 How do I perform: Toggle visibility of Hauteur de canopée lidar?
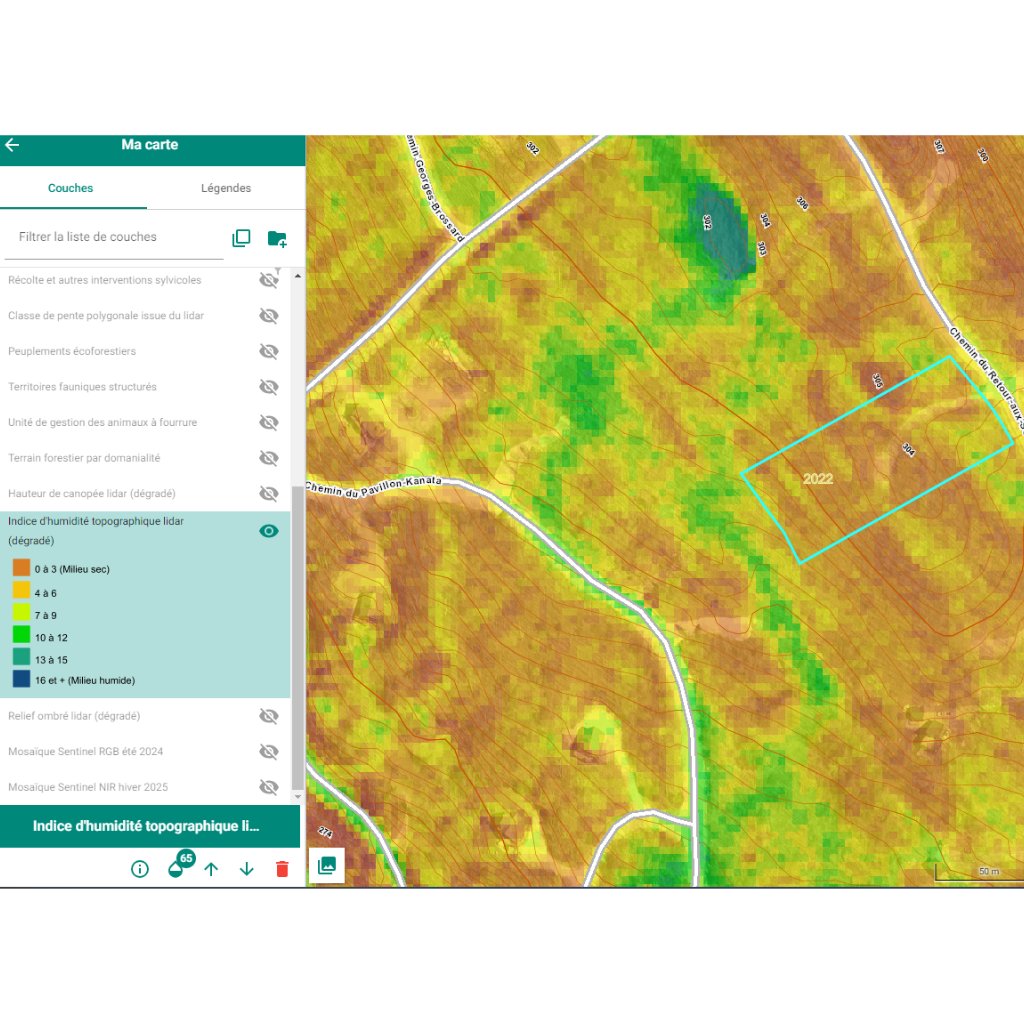click(x=268, y=493)
